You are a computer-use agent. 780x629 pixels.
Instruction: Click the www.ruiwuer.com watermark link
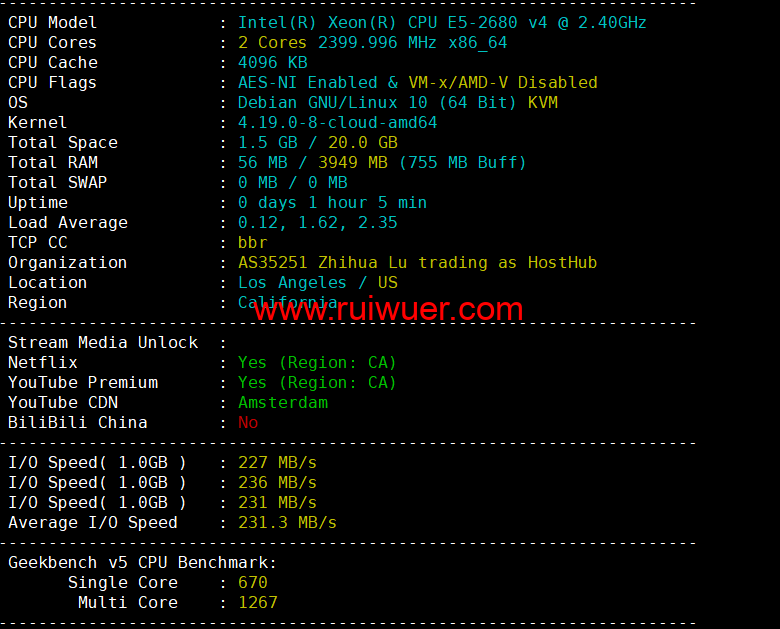click(389, 309)
